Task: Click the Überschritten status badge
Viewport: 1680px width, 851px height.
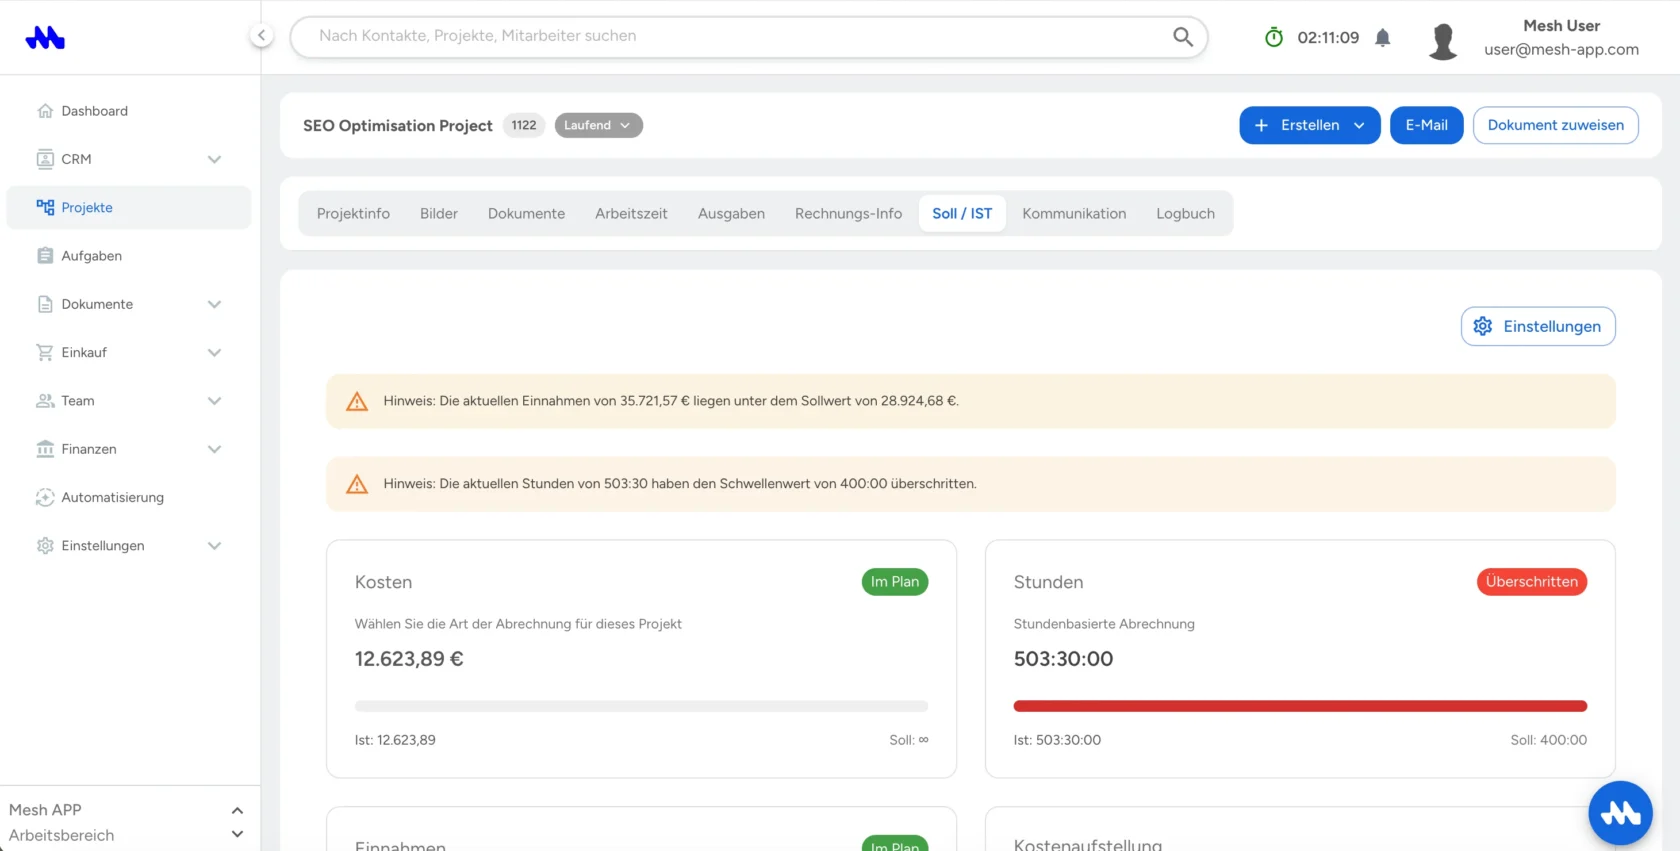Action: 1531,582
